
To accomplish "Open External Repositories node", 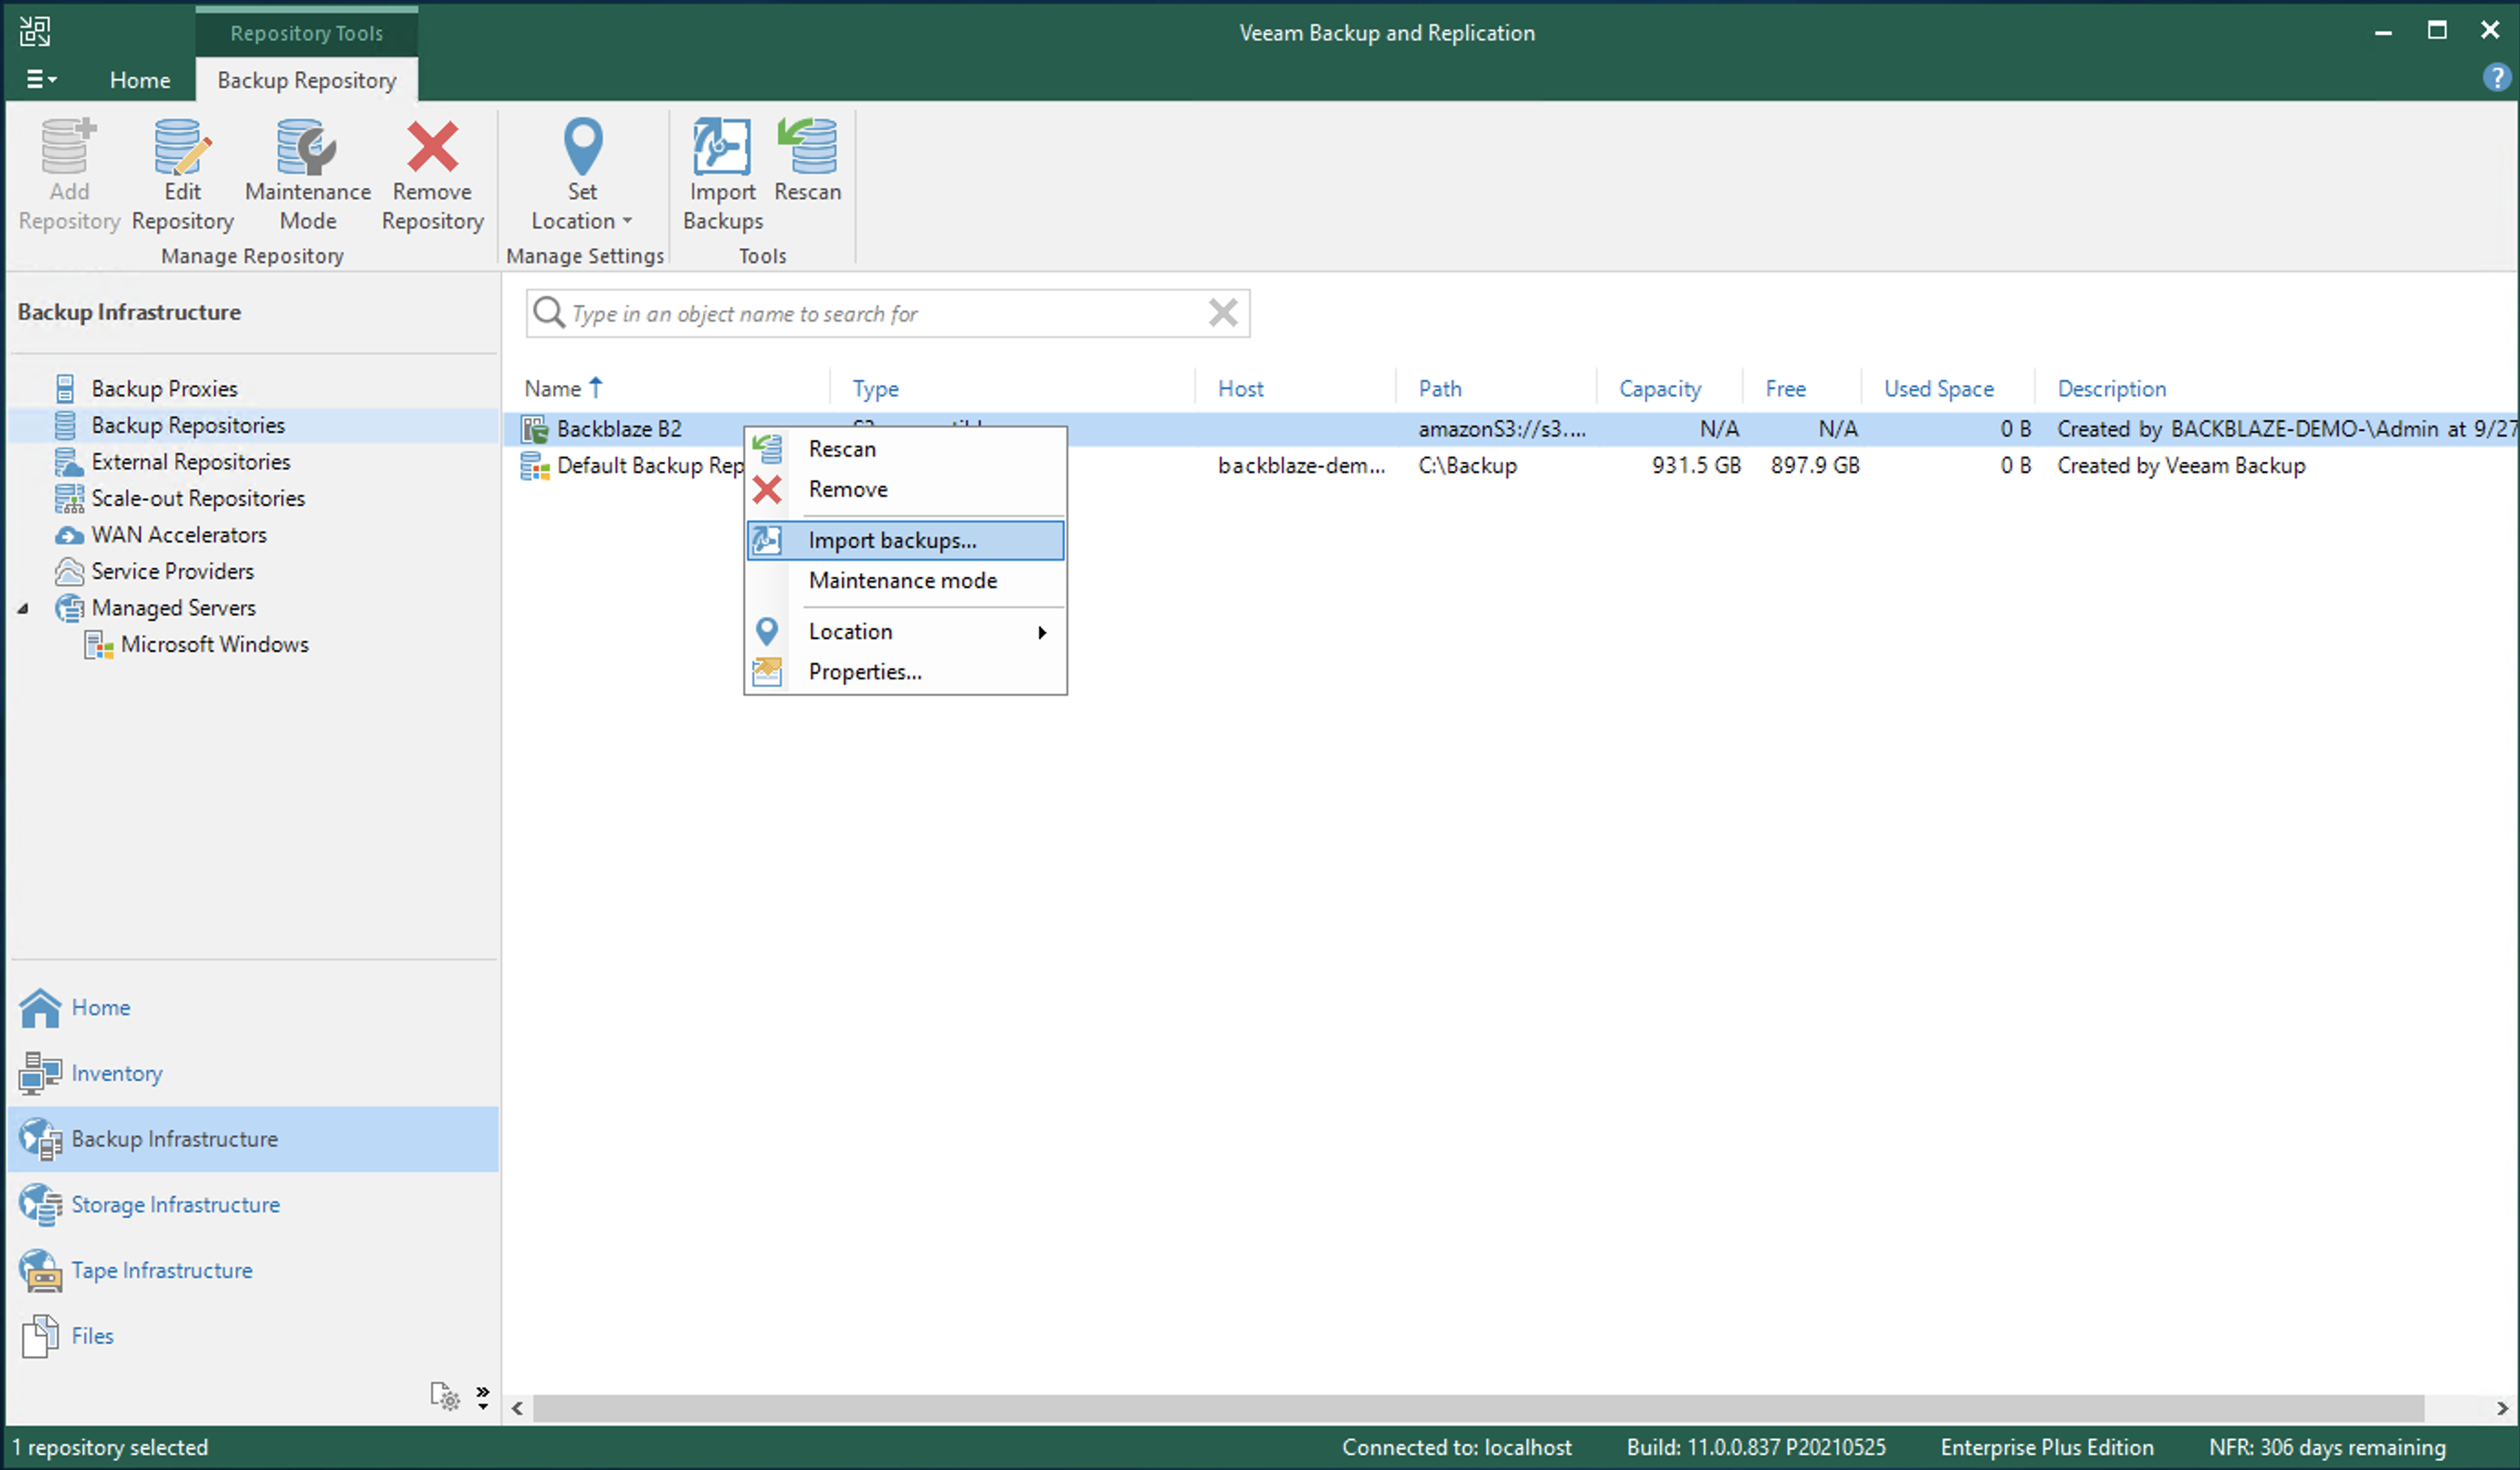I will click(190, 461).
